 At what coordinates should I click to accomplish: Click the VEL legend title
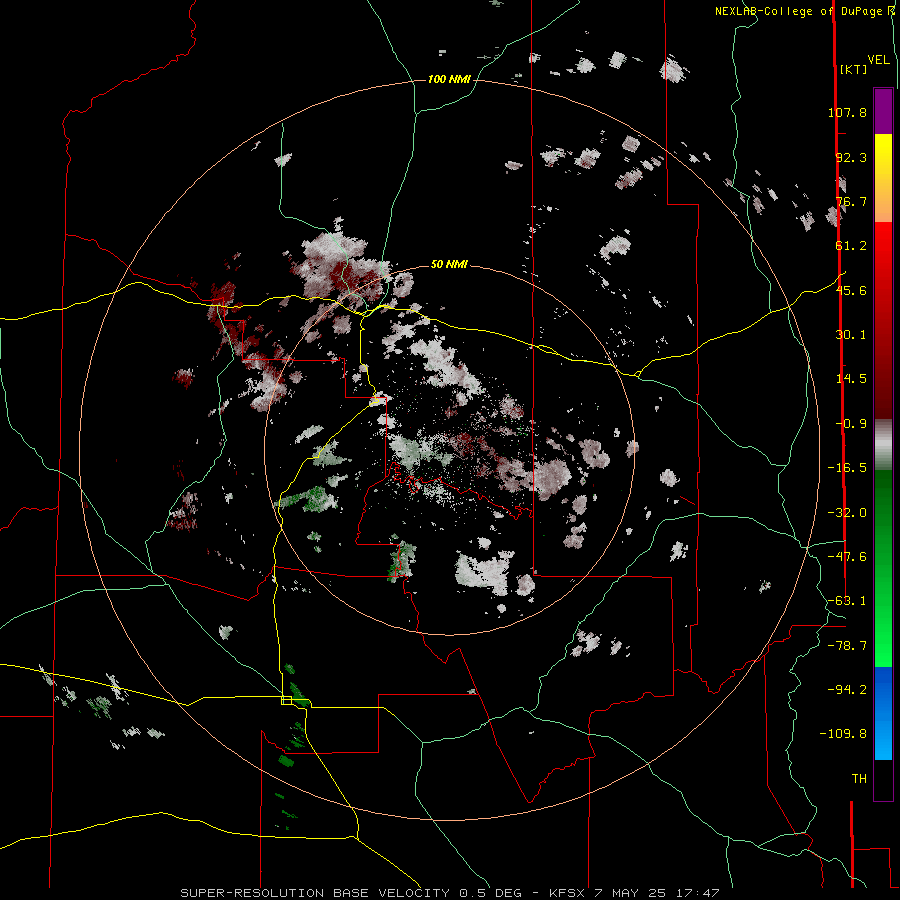point(878,60)
